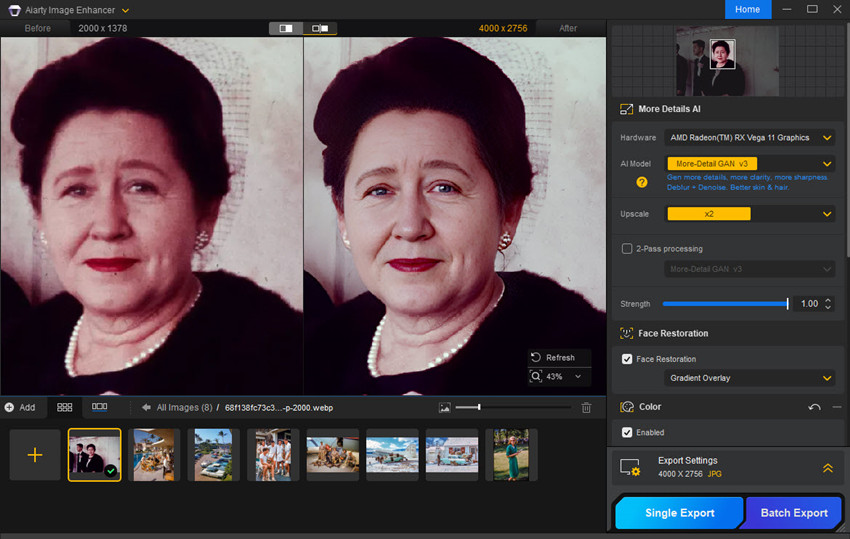
Task: Switch to split compare view mode
Action: pyautogui.click(x=286, y=28)
